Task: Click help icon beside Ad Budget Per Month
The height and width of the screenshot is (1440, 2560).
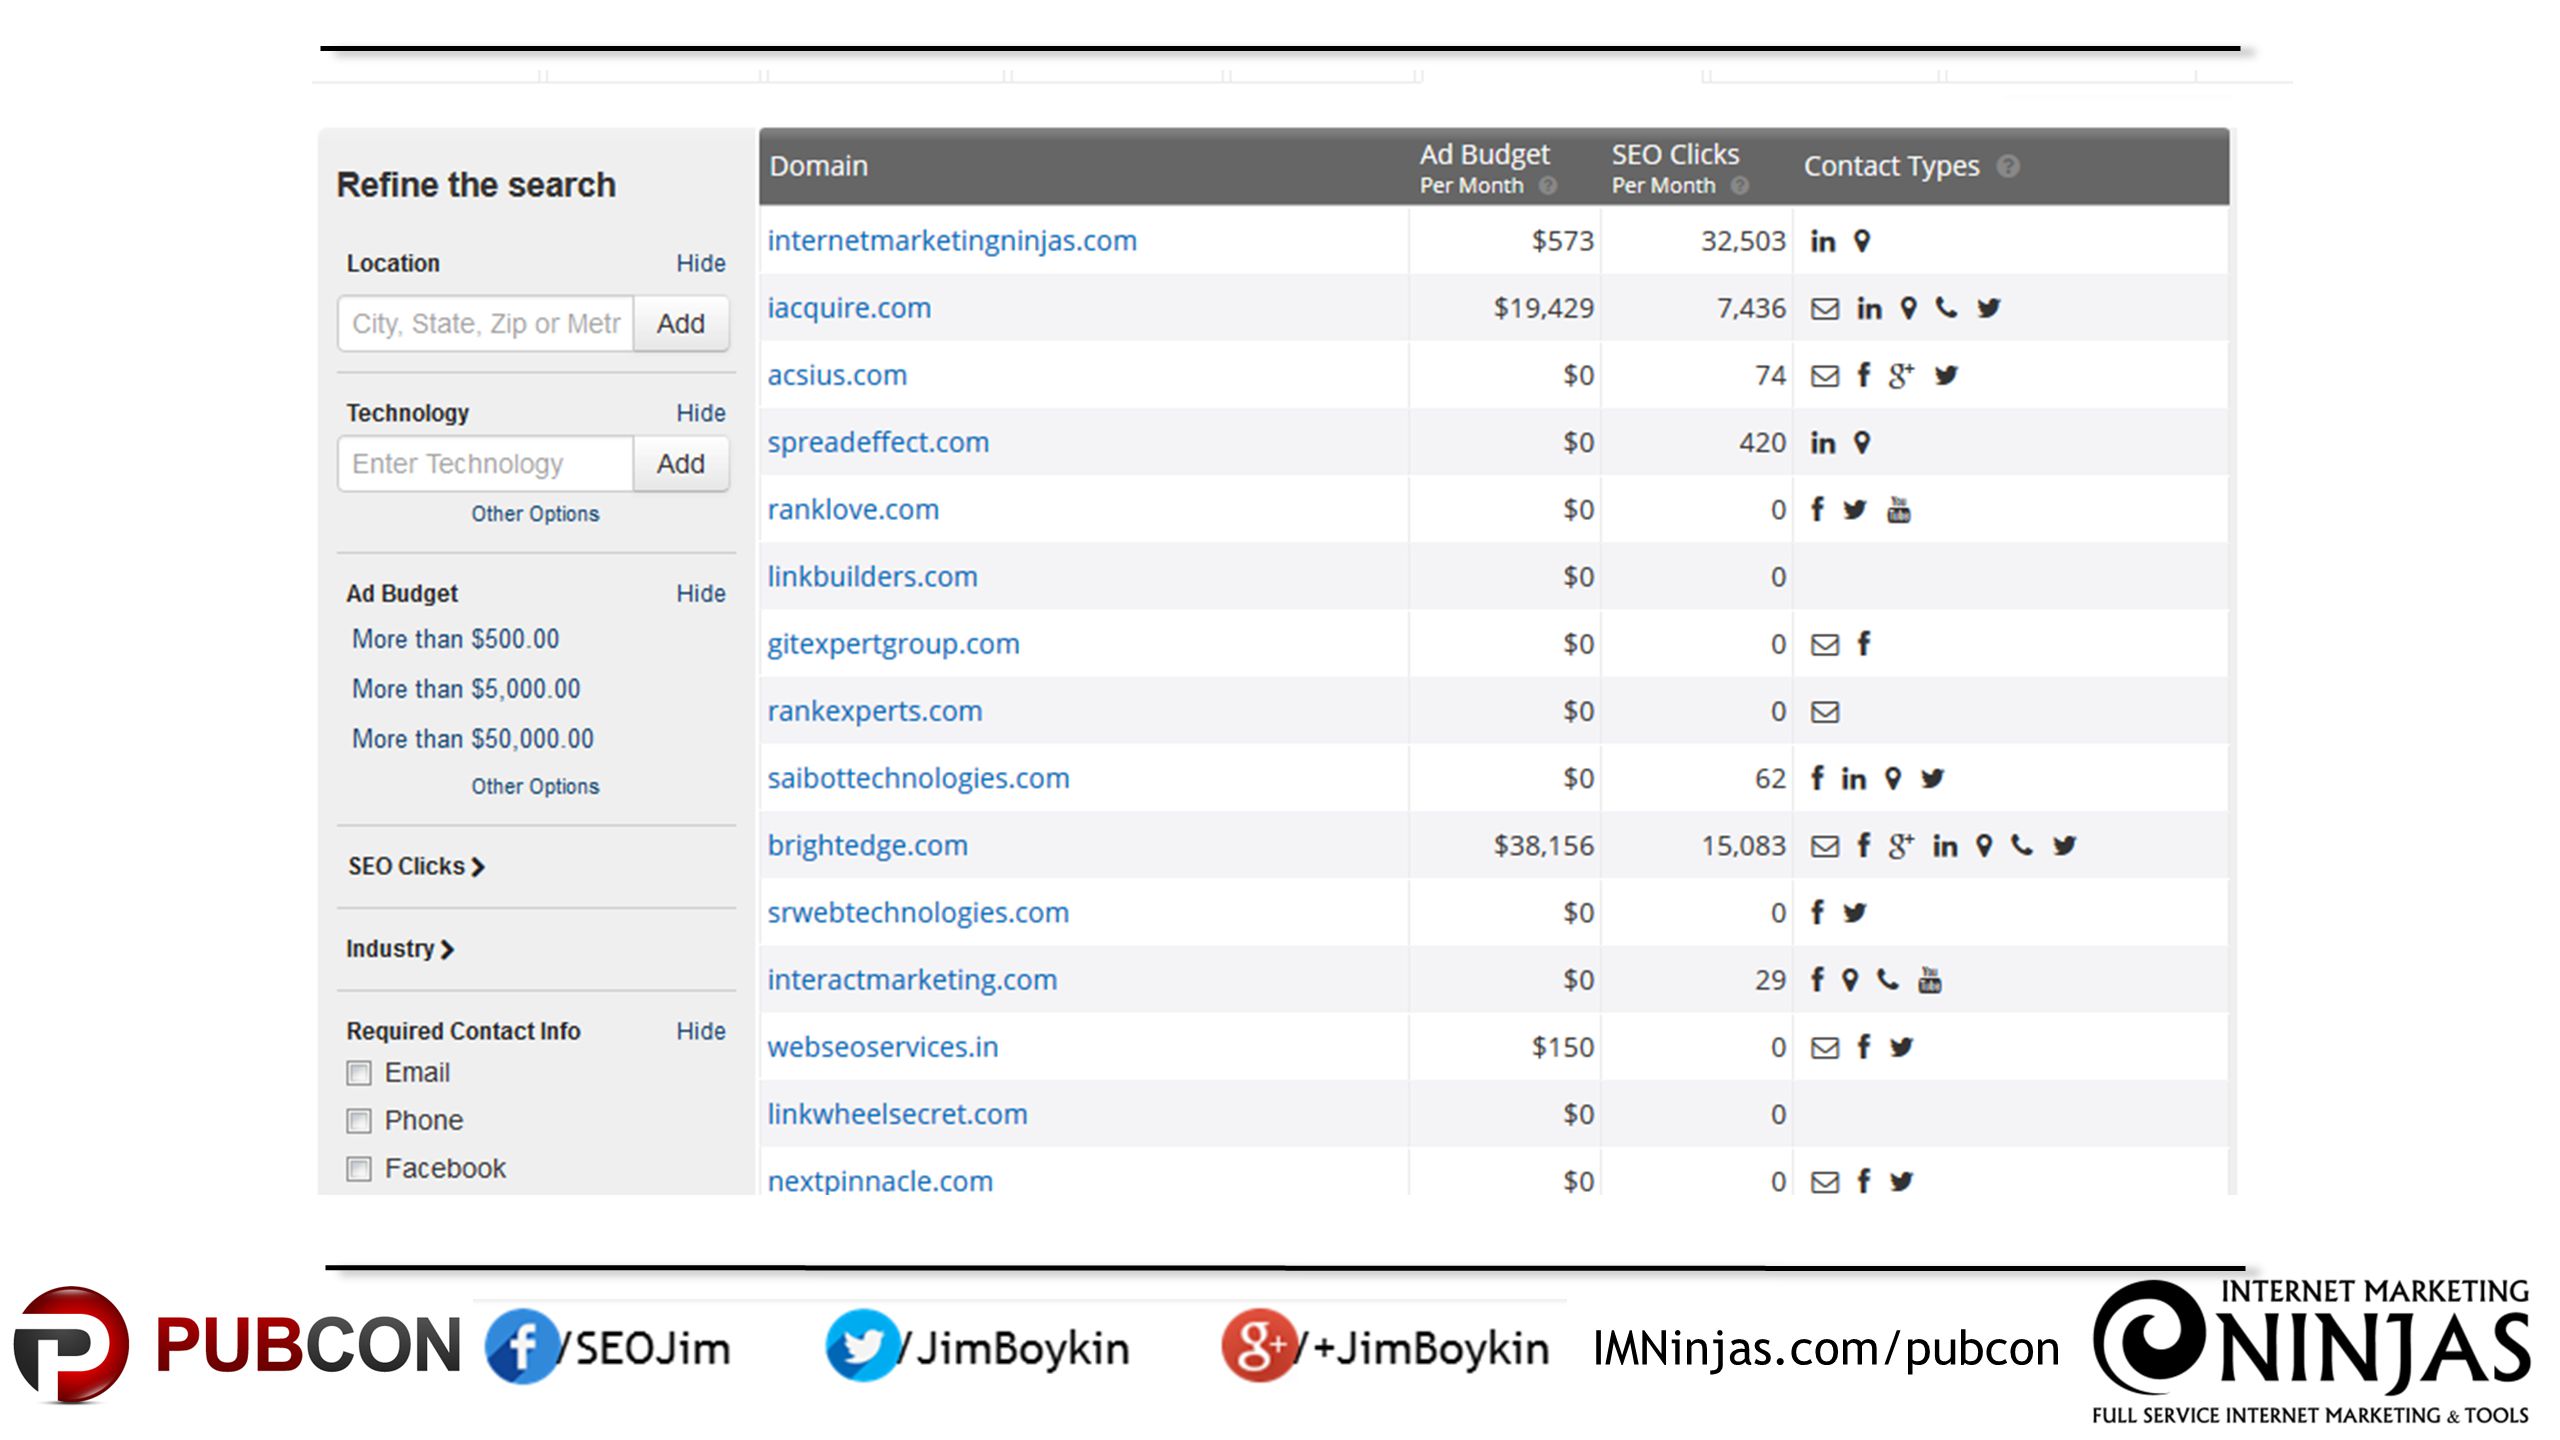Action: (1547, 185)
